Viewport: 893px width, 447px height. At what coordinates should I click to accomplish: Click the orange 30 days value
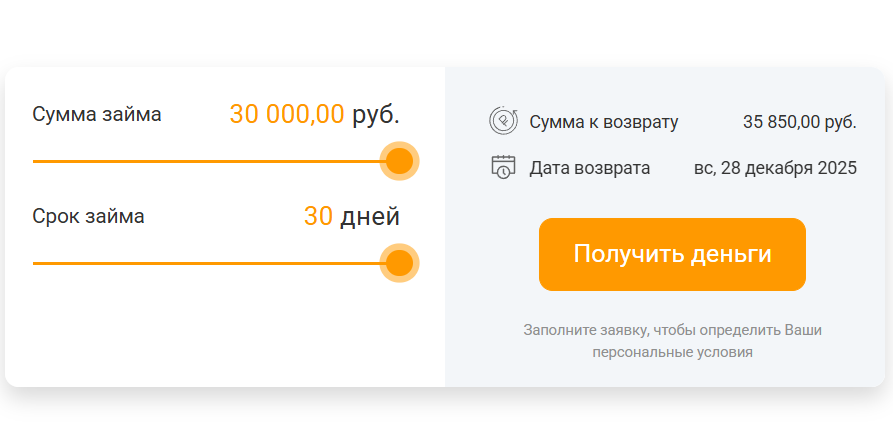click(x=318, y=216)
